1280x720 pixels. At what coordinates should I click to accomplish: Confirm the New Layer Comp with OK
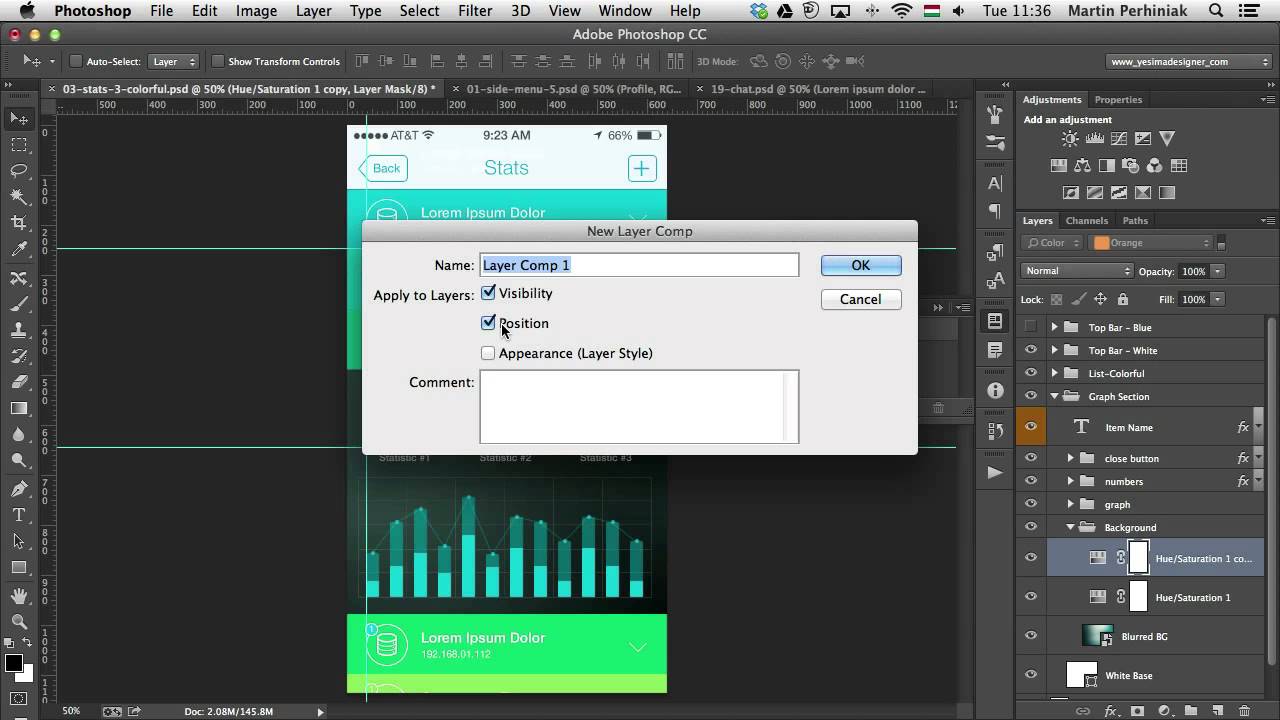(861, 265)
